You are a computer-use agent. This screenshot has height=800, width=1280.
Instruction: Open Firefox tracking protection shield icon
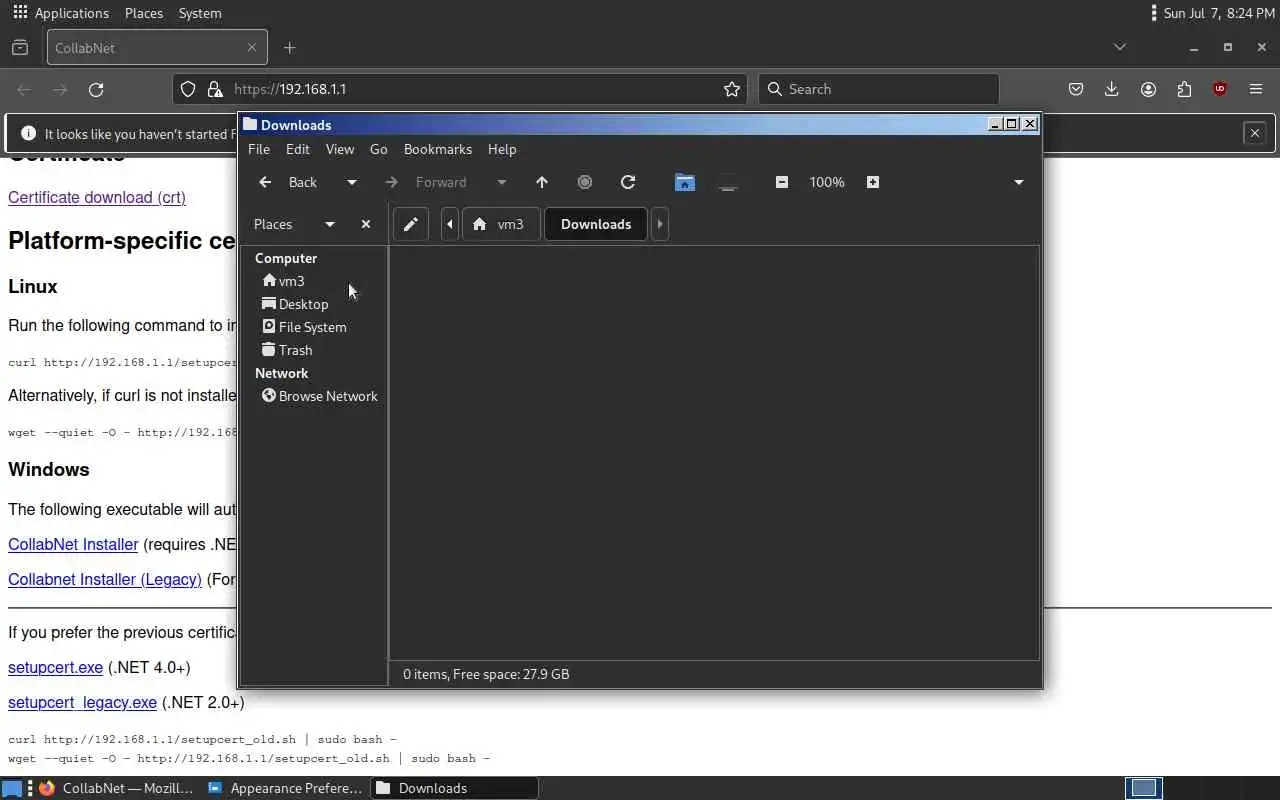pos(188,89)
